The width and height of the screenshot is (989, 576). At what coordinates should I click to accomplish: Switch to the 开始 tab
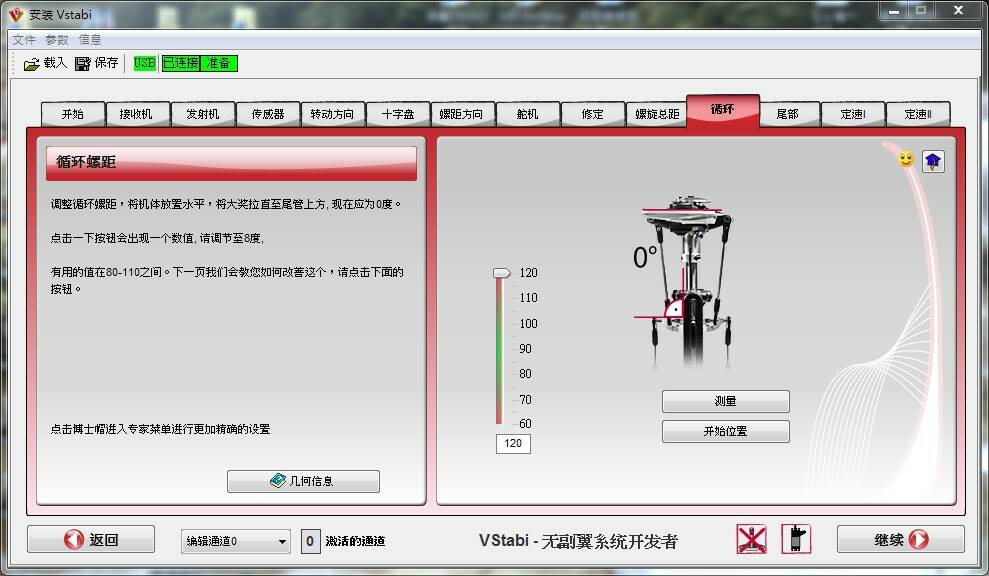[x=73, y=114]
